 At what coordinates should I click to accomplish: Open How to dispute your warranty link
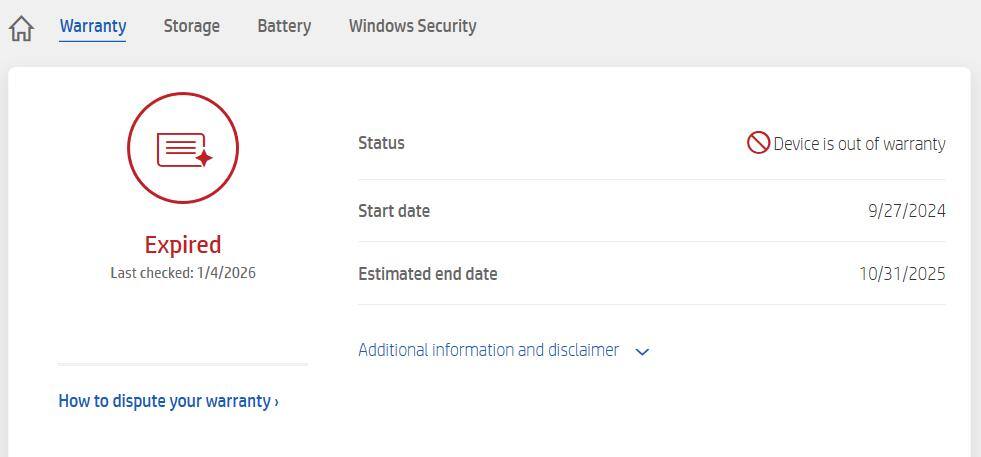pos(163,401)
